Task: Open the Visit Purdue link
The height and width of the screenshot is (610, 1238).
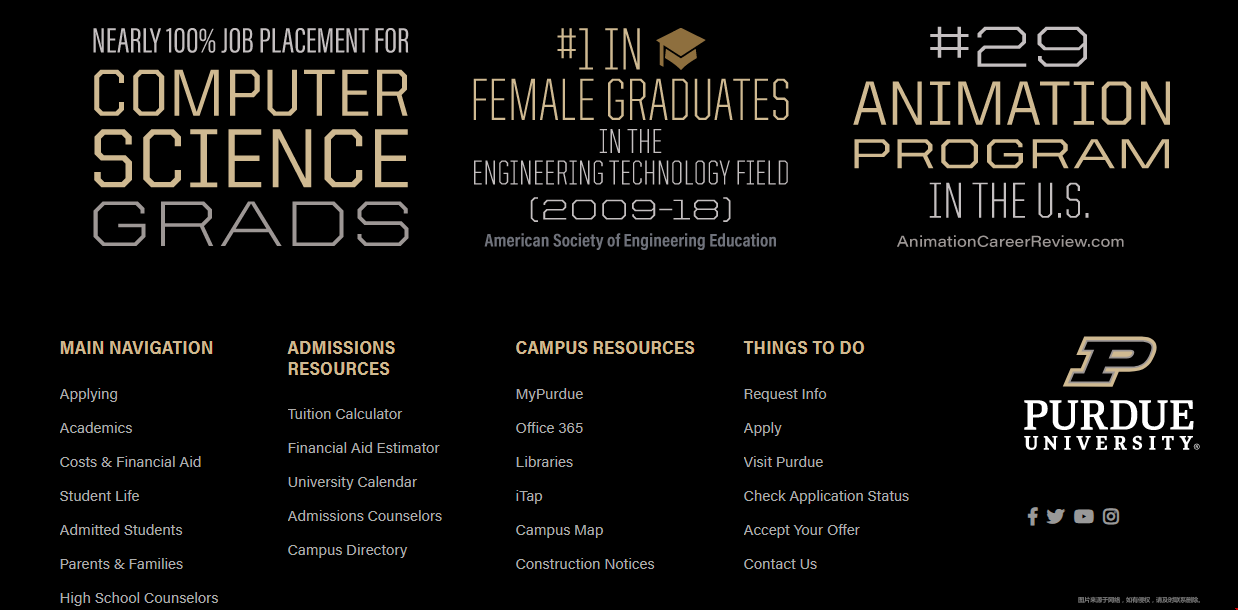Action: click(x=784, y=462)
